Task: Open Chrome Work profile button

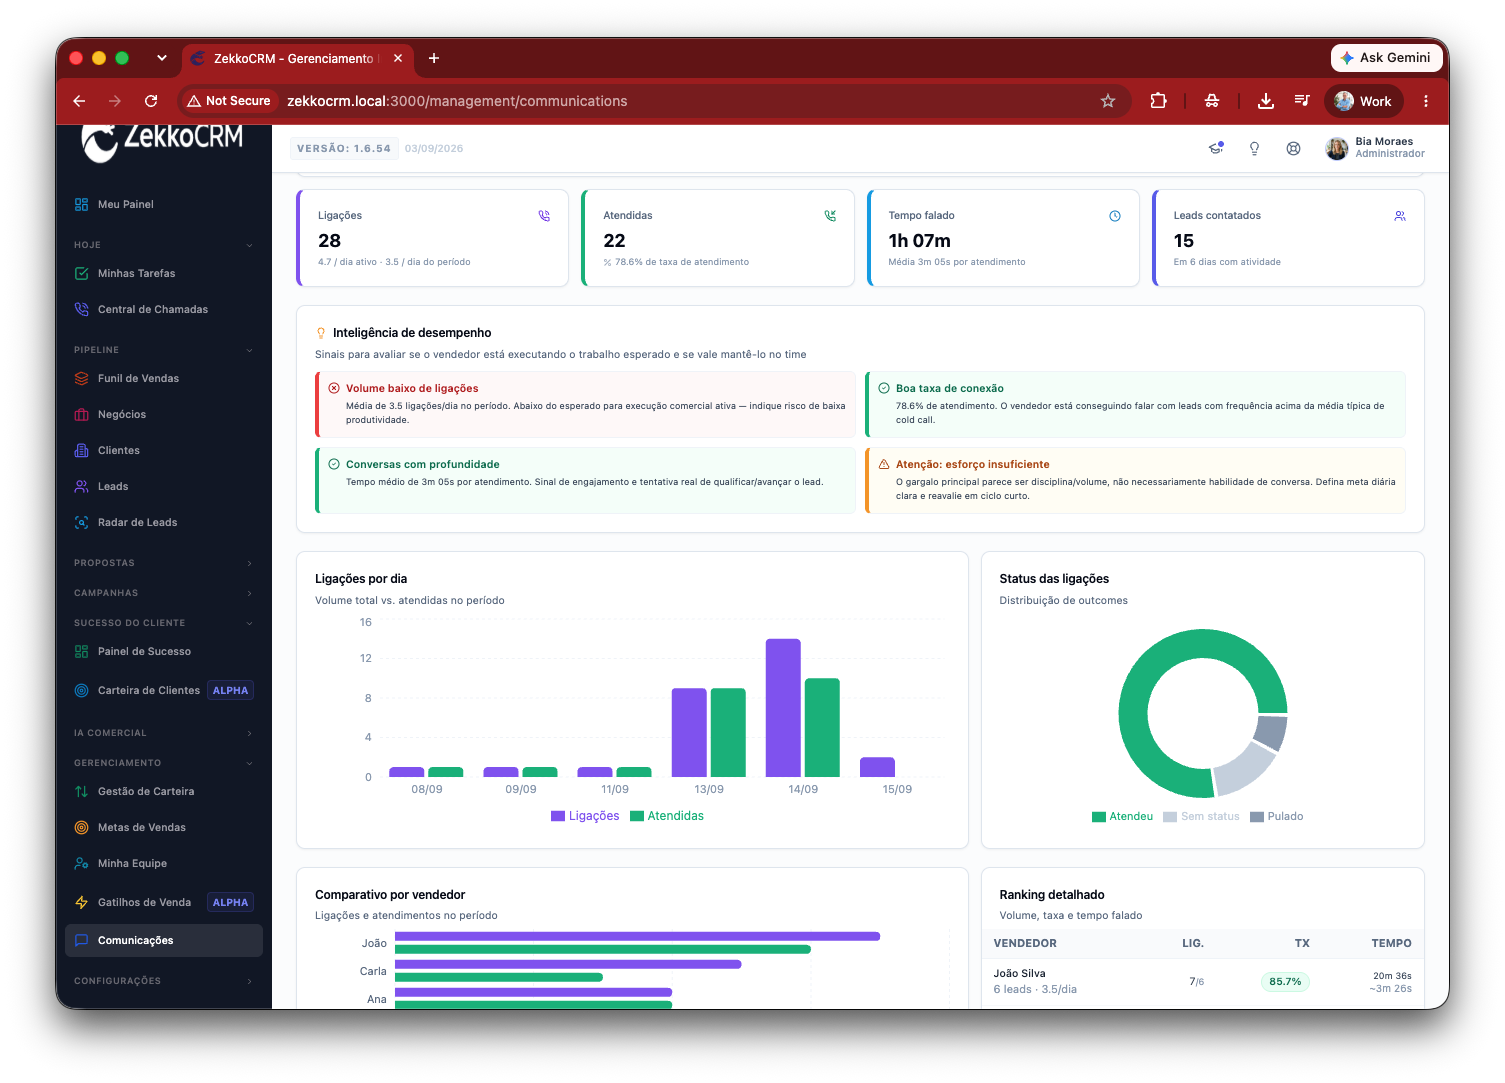Action: (1364, 101)
